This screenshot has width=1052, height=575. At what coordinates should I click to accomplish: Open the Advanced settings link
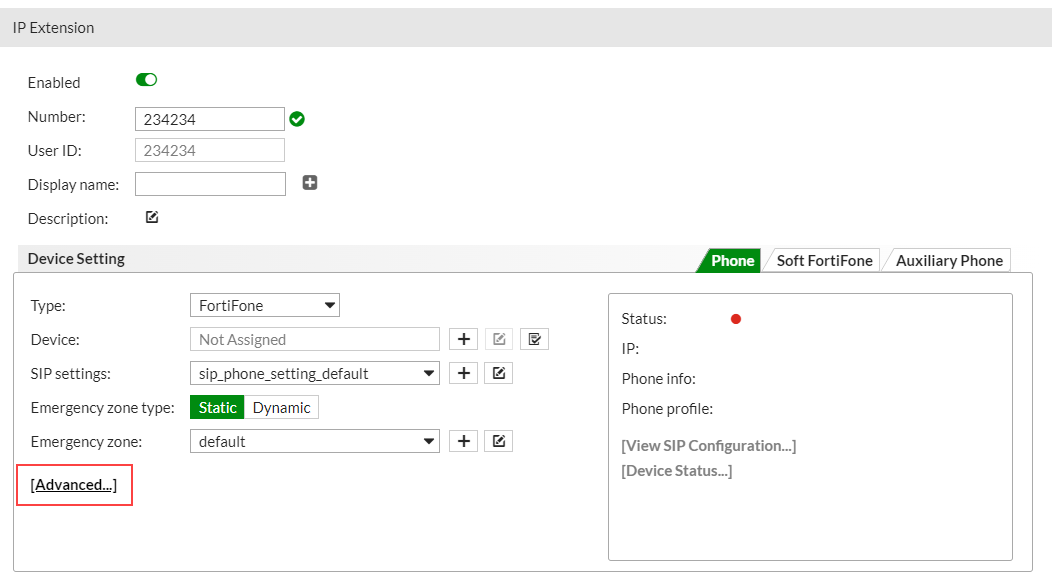coord(74,484)
